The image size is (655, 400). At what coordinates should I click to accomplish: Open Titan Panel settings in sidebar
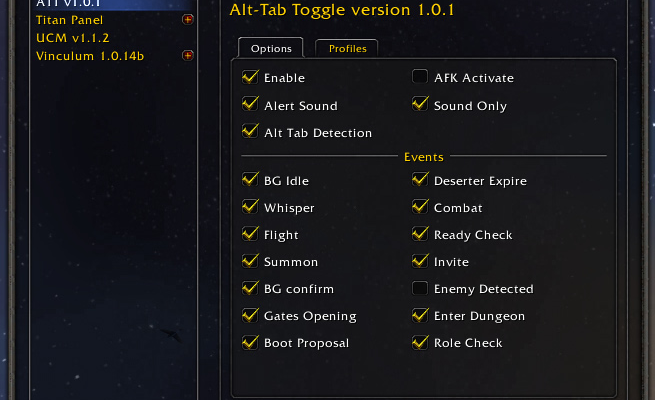pos(69,20)
